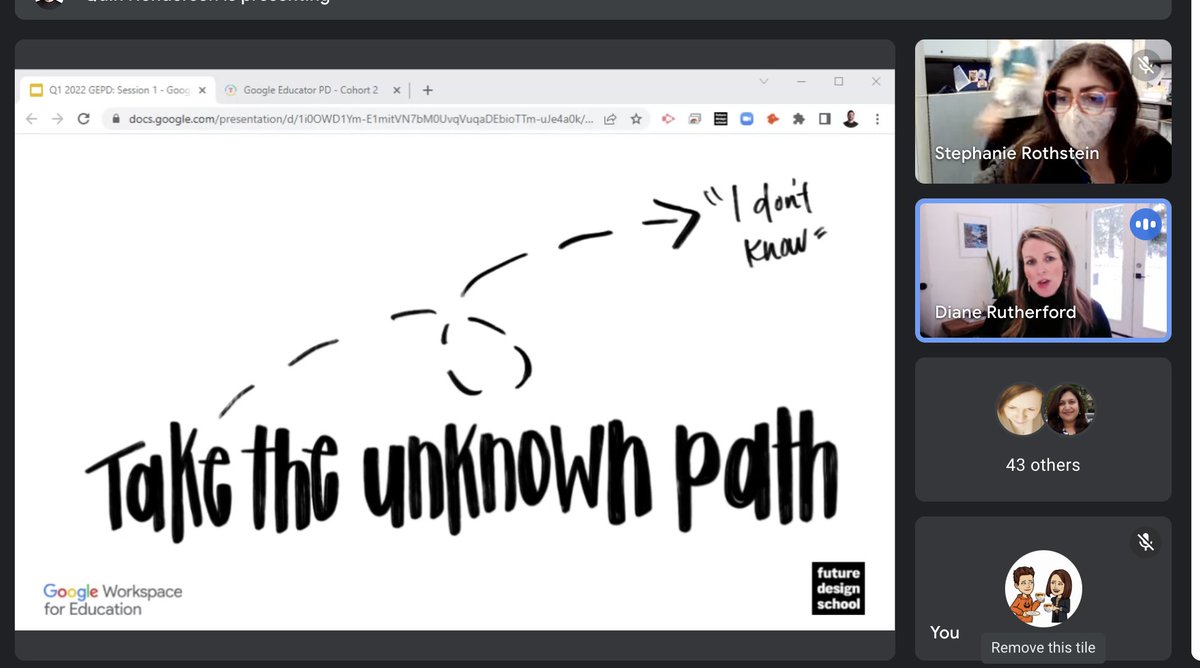Toggle Chrome side panel icon
This screenshot has height=668, width=1200.
pyautogui.click(x=824, y=119)
